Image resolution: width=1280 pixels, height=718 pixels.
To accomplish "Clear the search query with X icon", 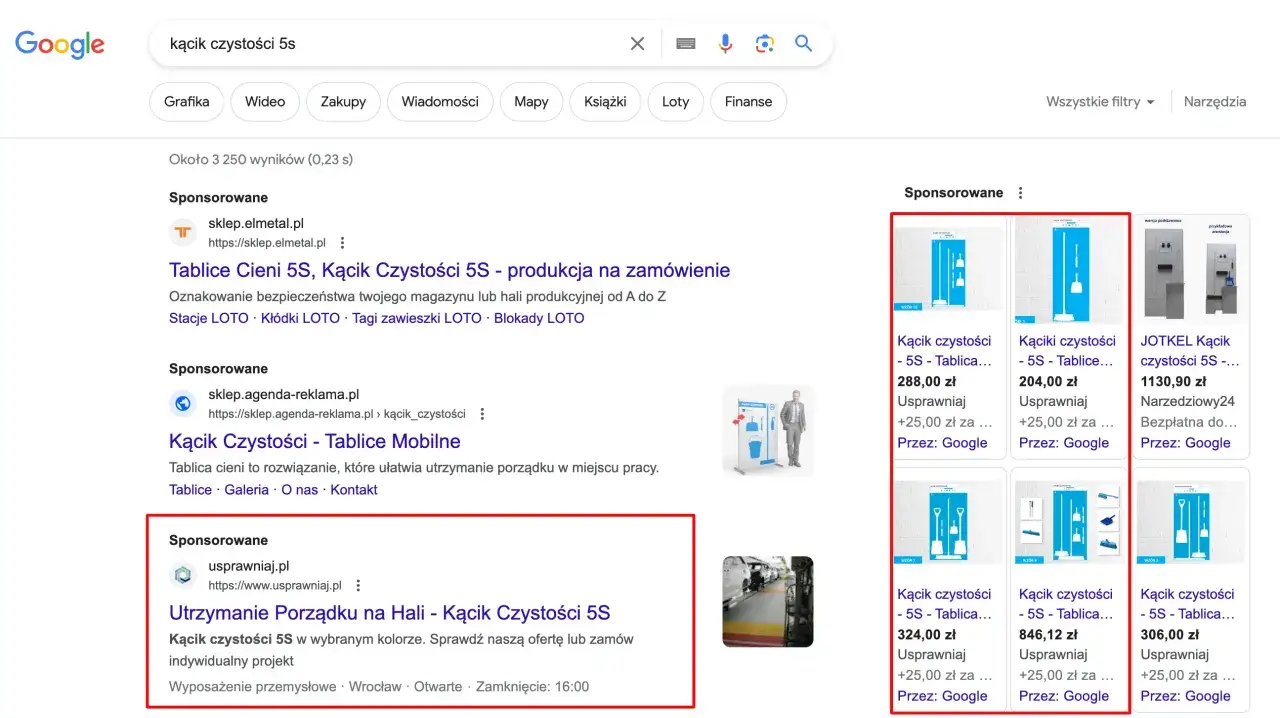I will click(637, 43).
